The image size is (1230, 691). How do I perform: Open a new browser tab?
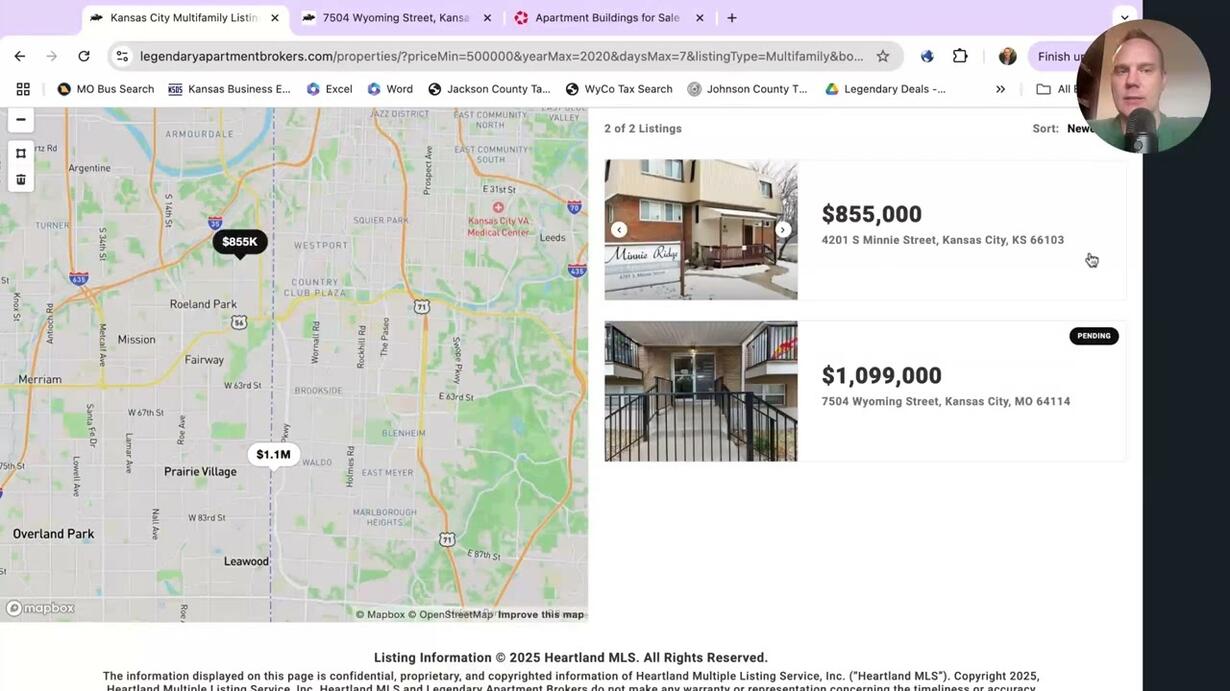732,18
